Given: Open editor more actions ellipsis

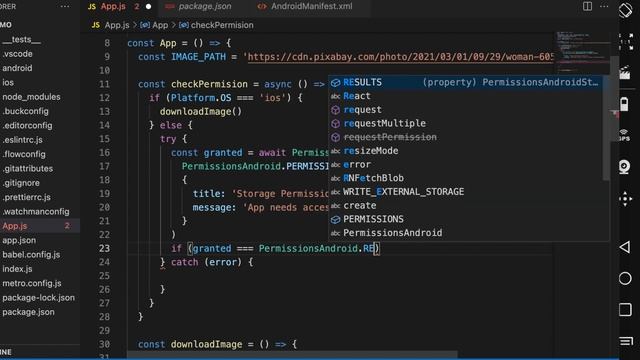Looking at the screenshot, I should (604, 6).
